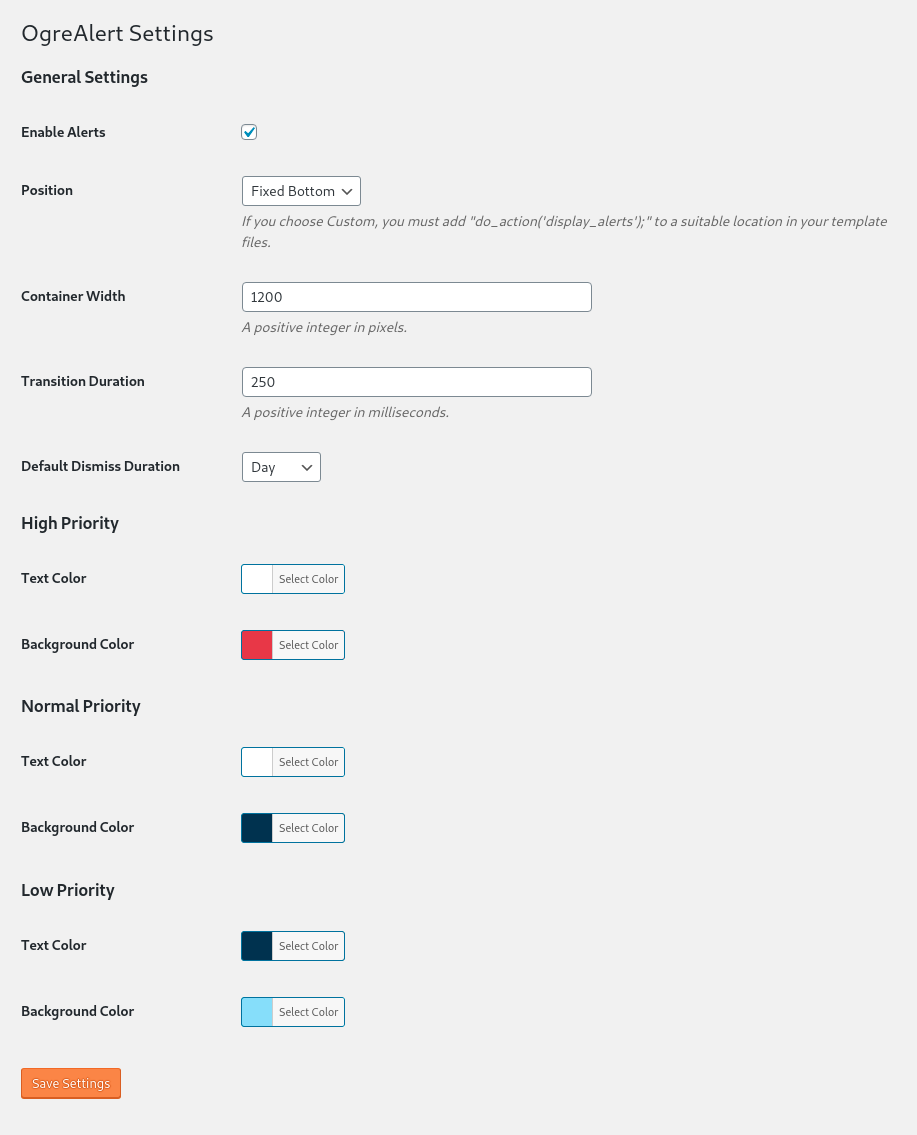The image size is (917, 1135).
Task: Click the OgreAlert Settings page heading
Action: click(117, 33)
